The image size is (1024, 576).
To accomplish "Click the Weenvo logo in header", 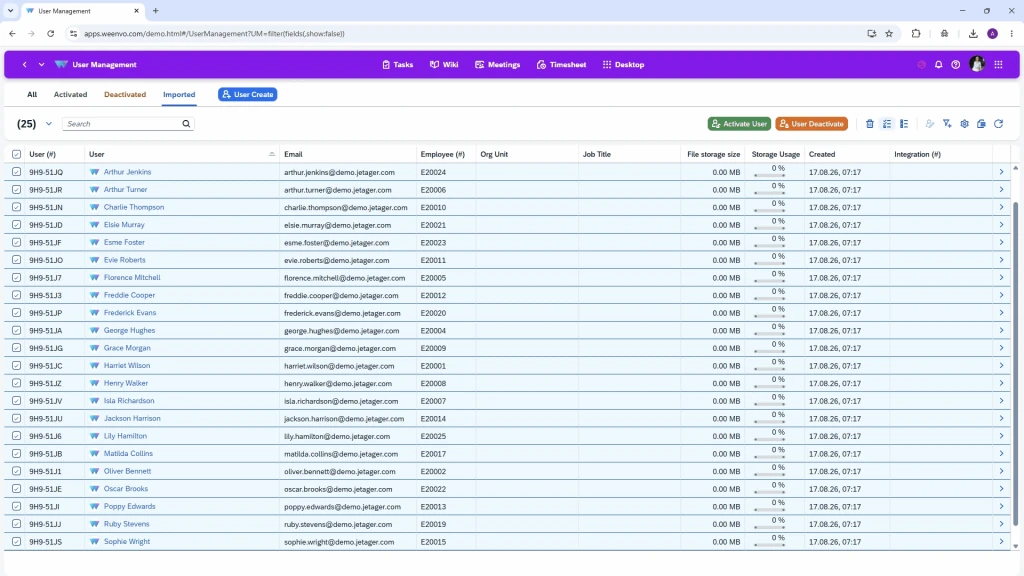I will point(61,65).
